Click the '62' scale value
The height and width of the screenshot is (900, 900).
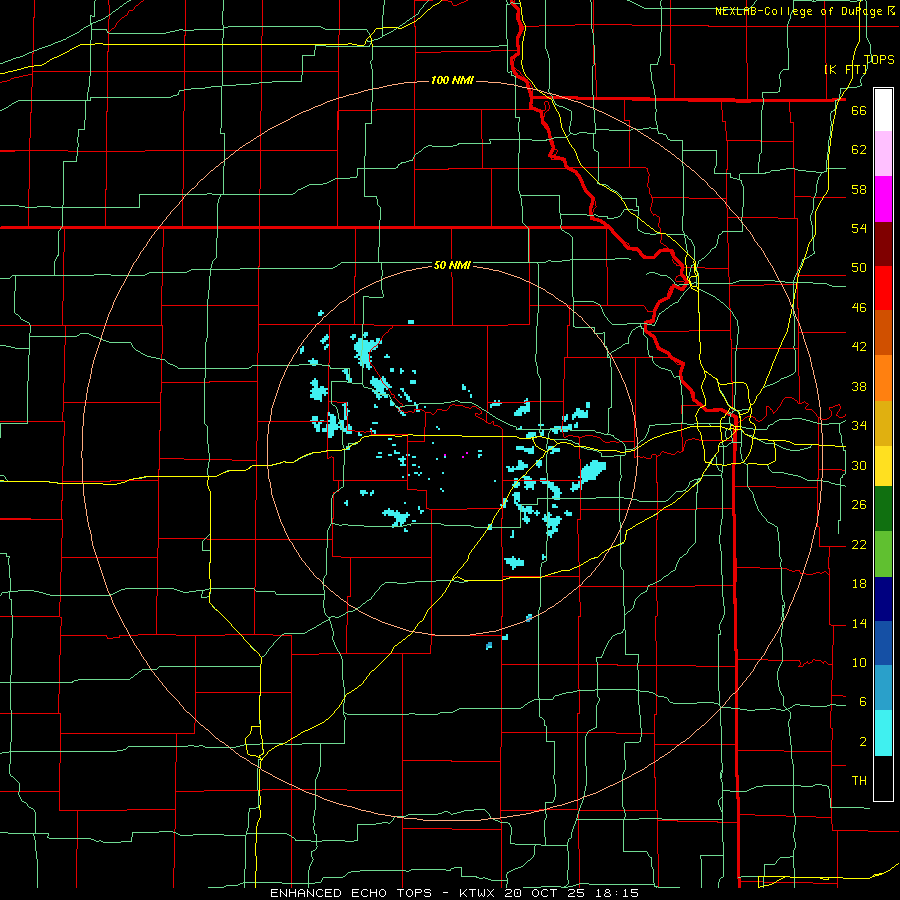coord(859,150)
